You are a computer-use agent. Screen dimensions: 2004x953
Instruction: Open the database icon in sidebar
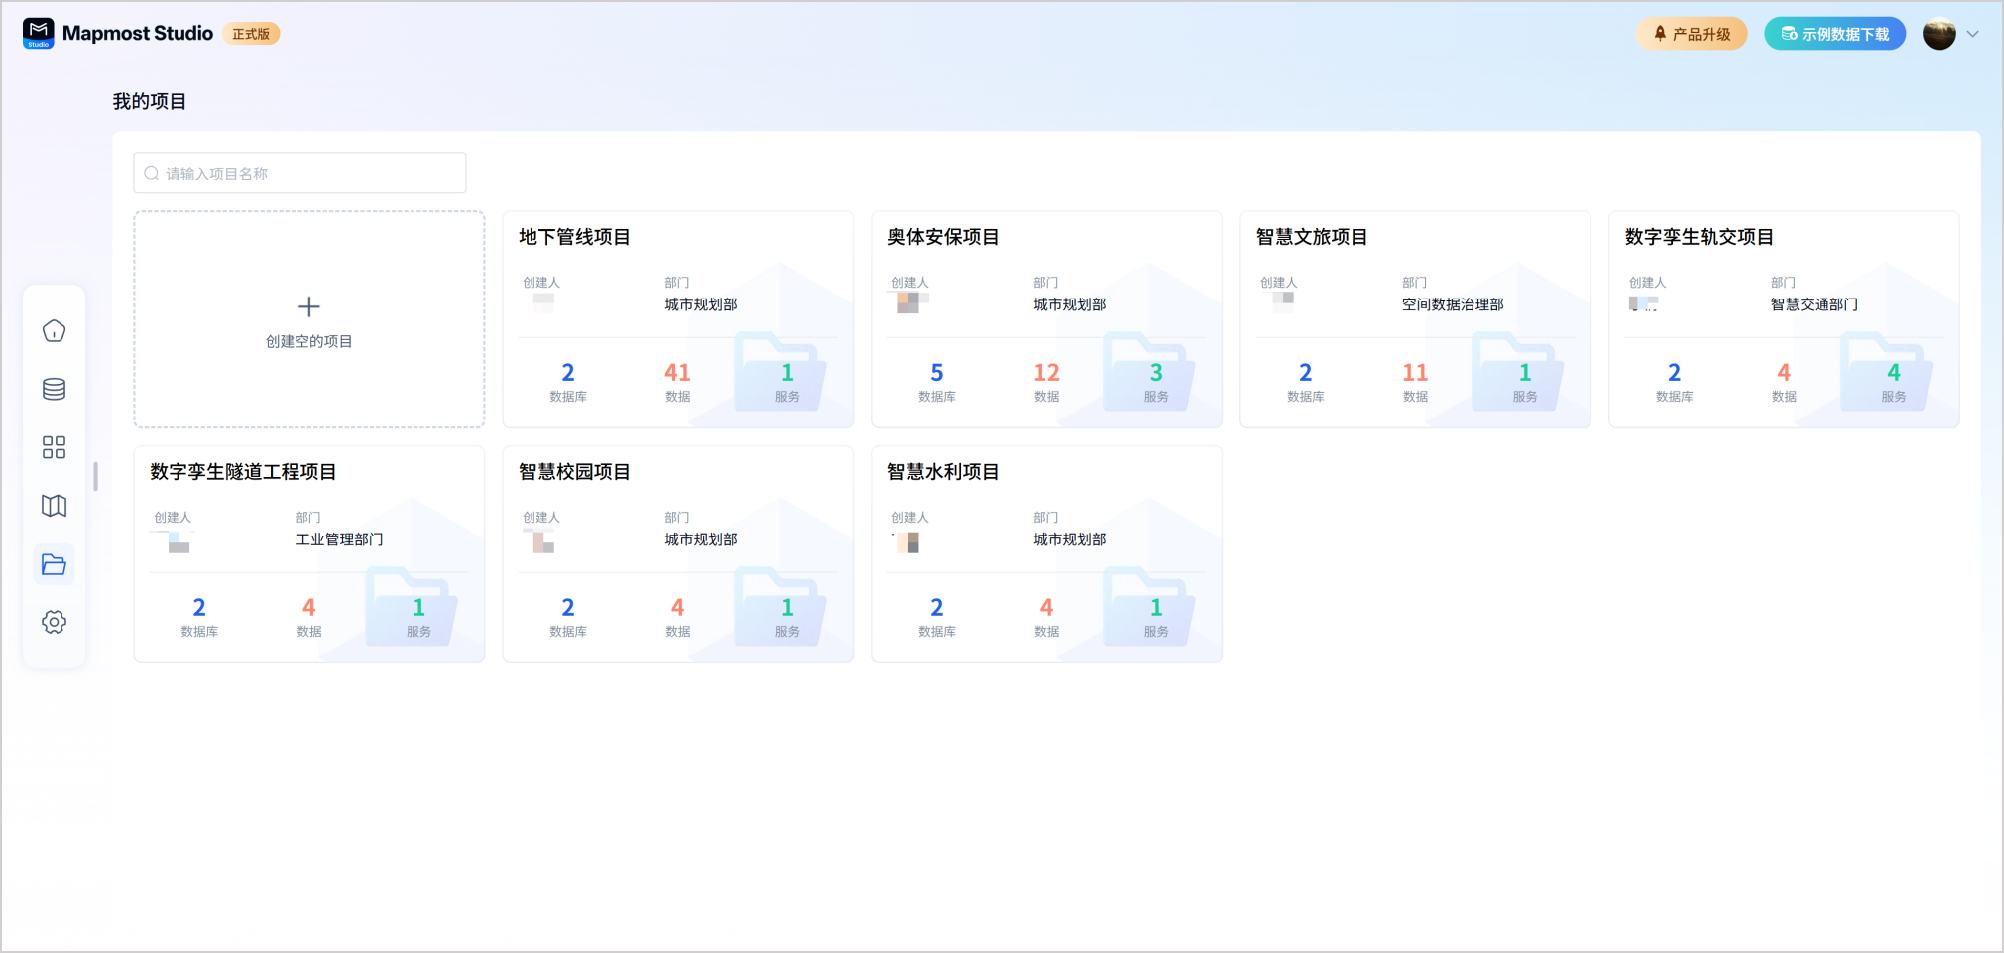coord(54,389)
